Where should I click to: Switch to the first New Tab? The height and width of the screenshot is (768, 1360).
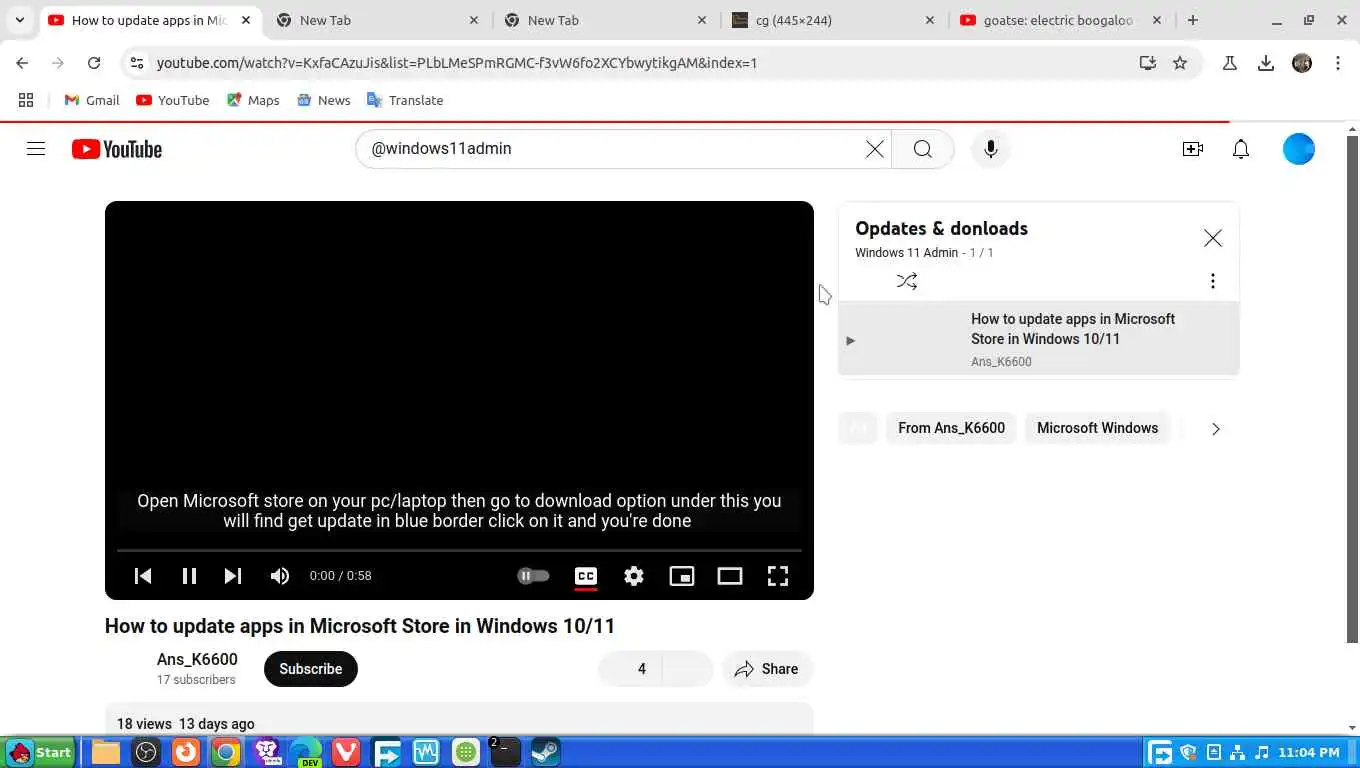click(376, 20)
